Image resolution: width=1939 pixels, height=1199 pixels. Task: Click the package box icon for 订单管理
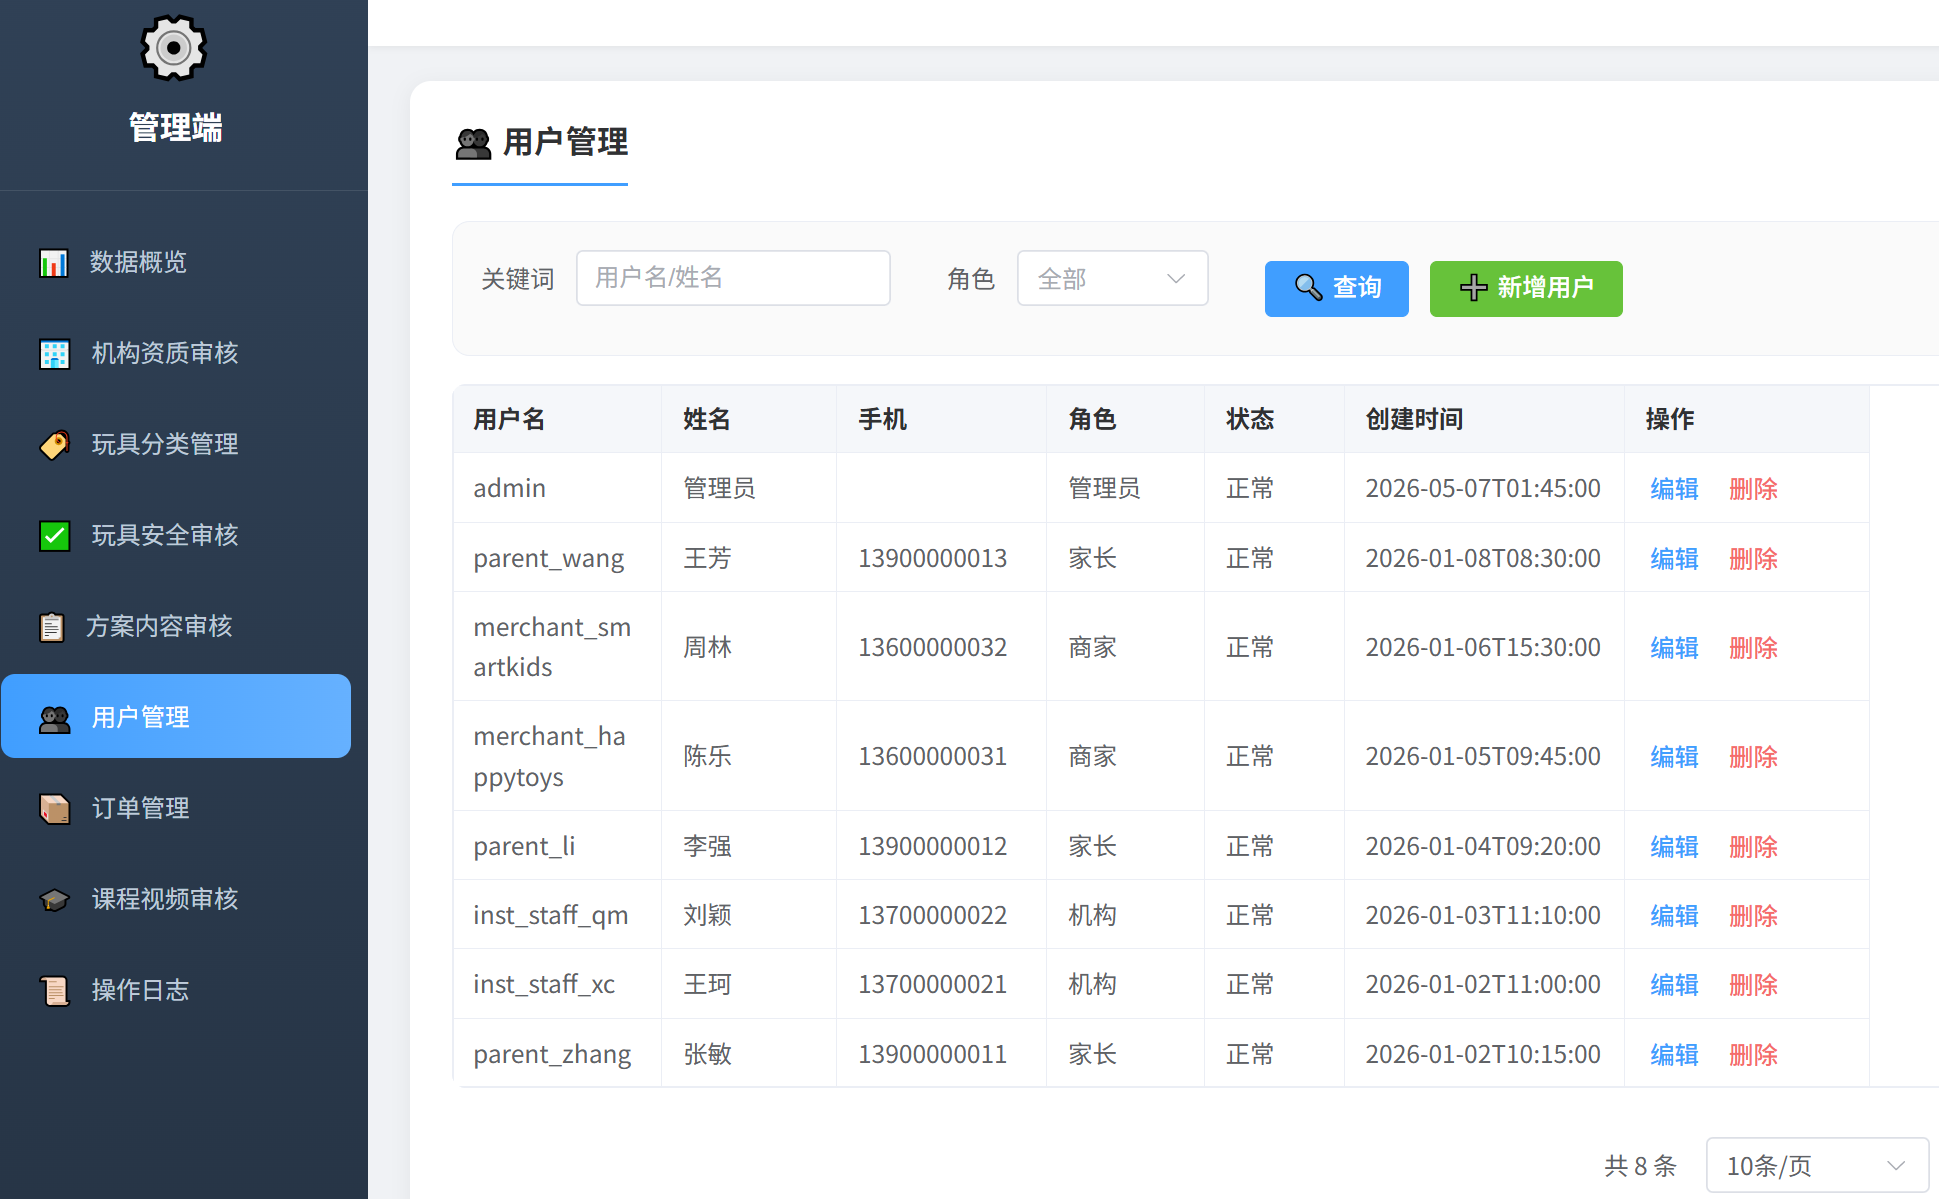(x=54, y=809)
